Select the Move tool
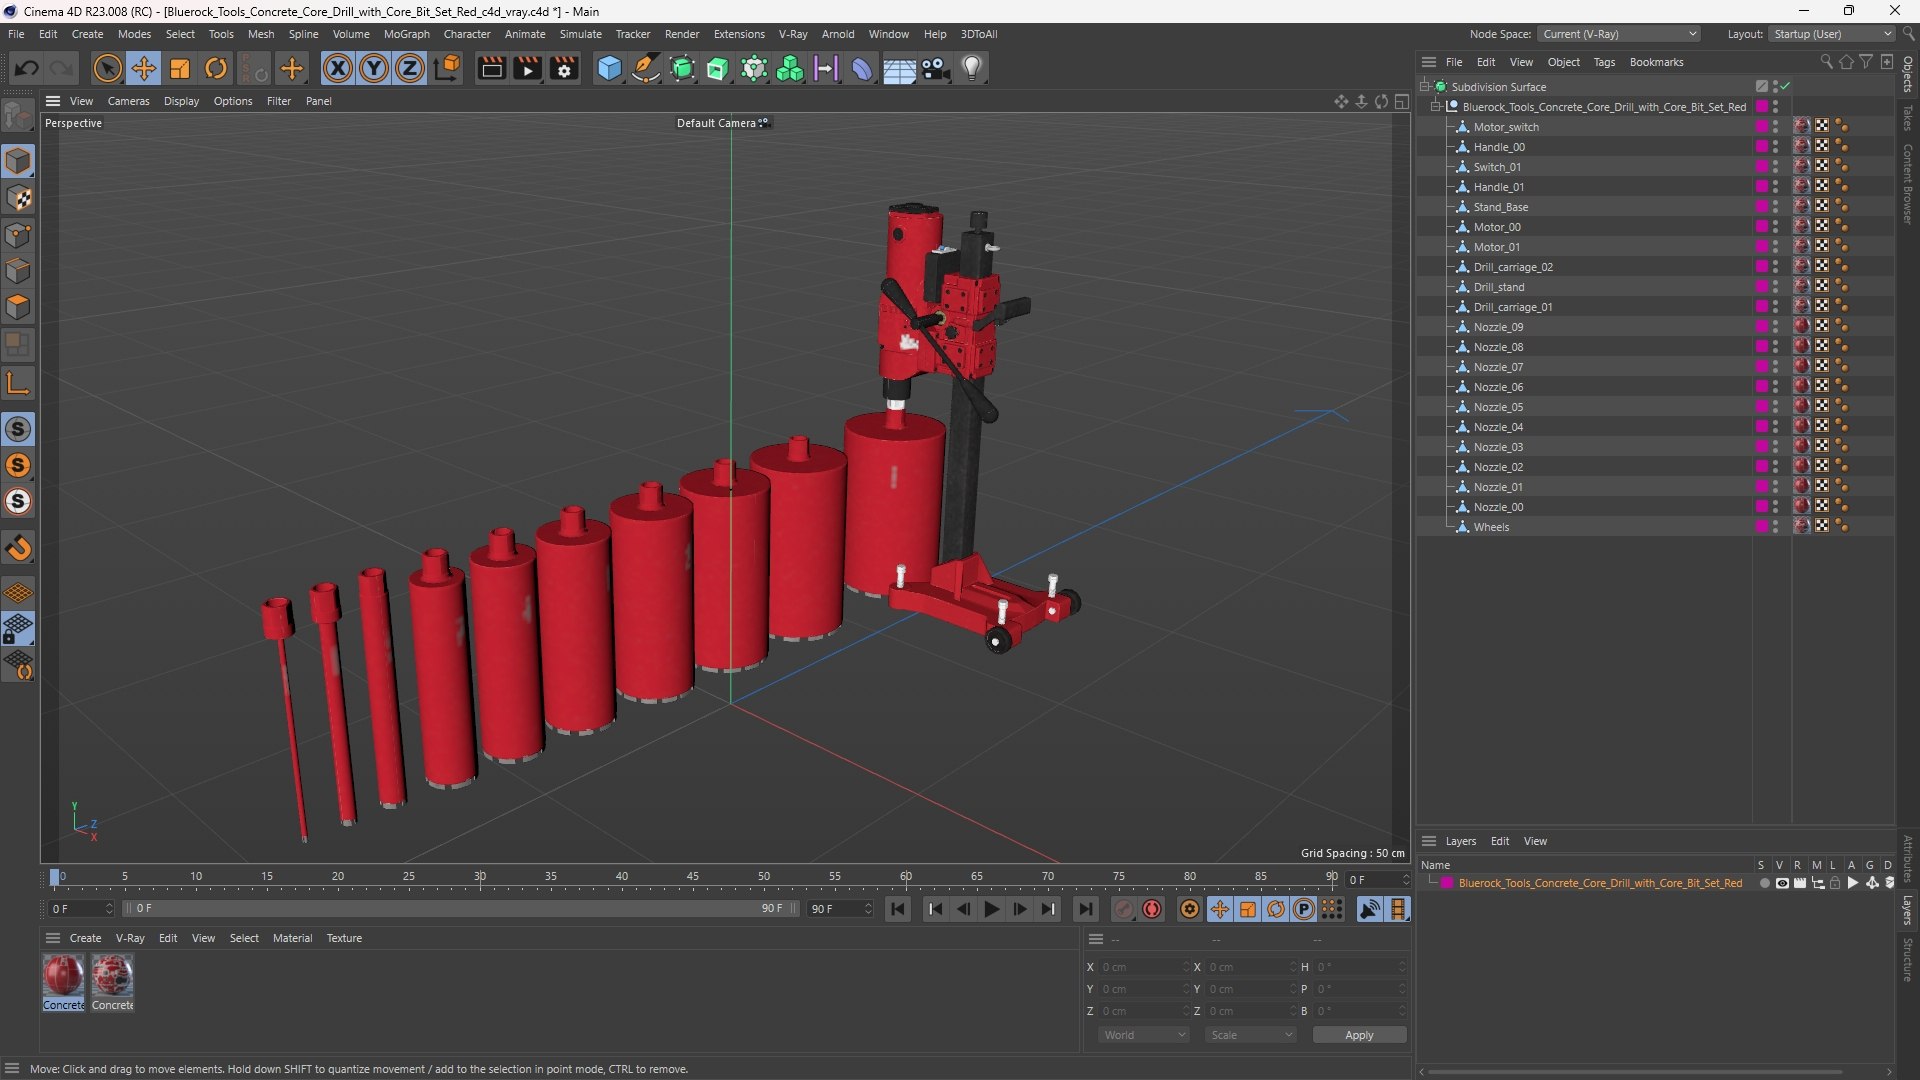Image resolution: width=1920 pixels, height=1080 pixels. 144,68
